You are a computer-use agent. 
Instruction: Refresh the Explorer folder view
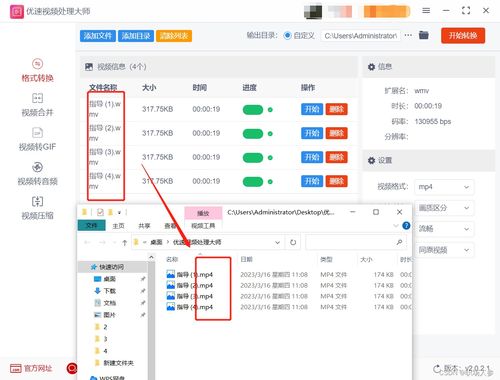[293, 242]
